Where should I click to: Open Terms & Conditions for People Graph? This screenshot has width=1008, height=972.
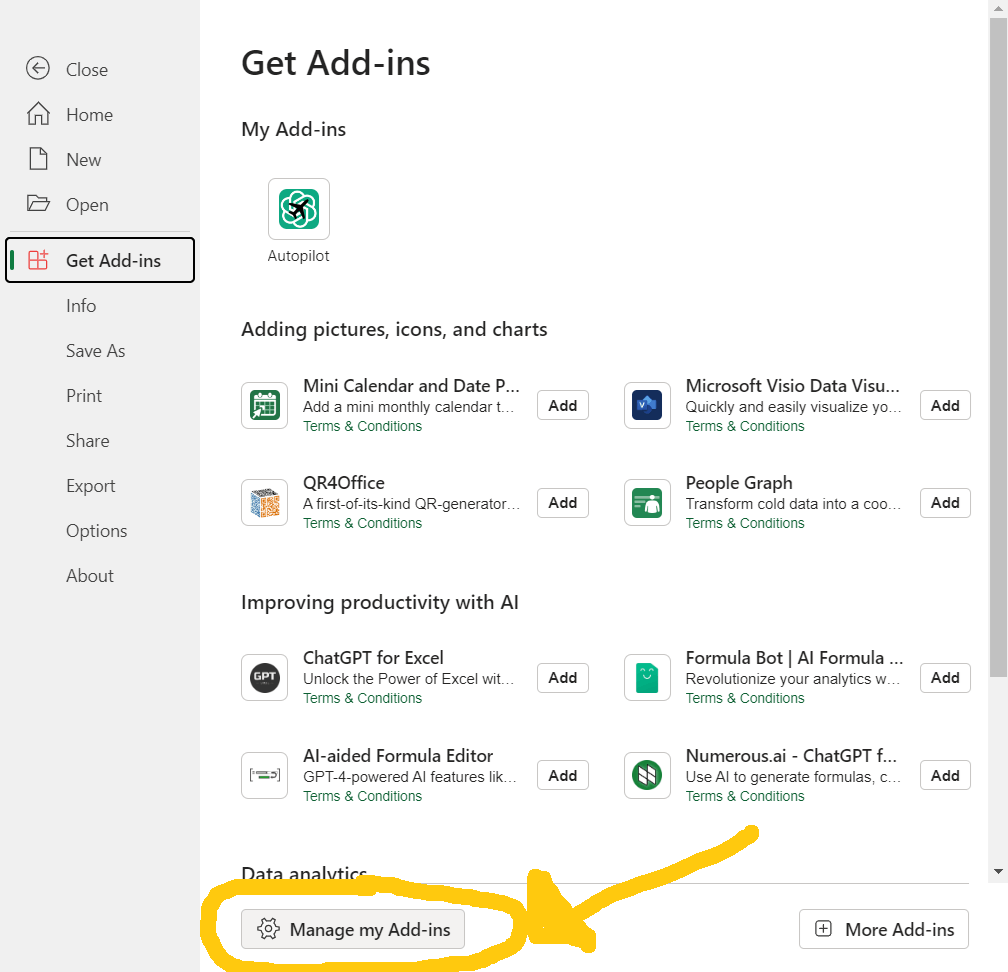coord(745,523)
